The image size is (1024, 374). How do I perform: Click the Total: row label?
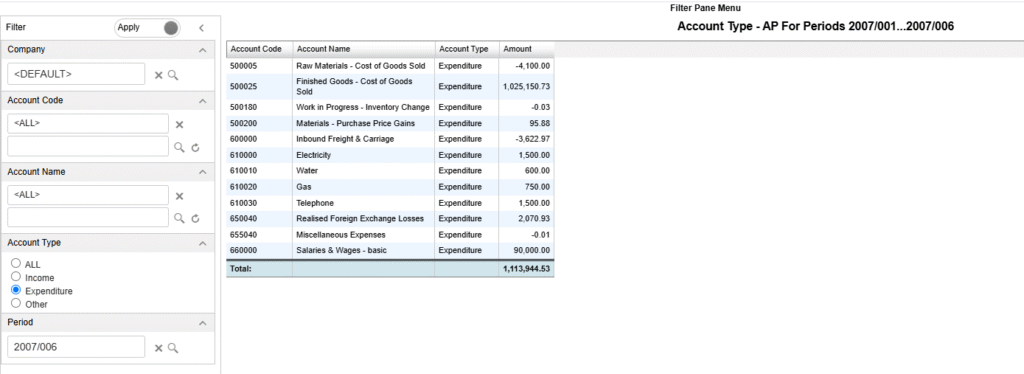(x=241, y=268)
